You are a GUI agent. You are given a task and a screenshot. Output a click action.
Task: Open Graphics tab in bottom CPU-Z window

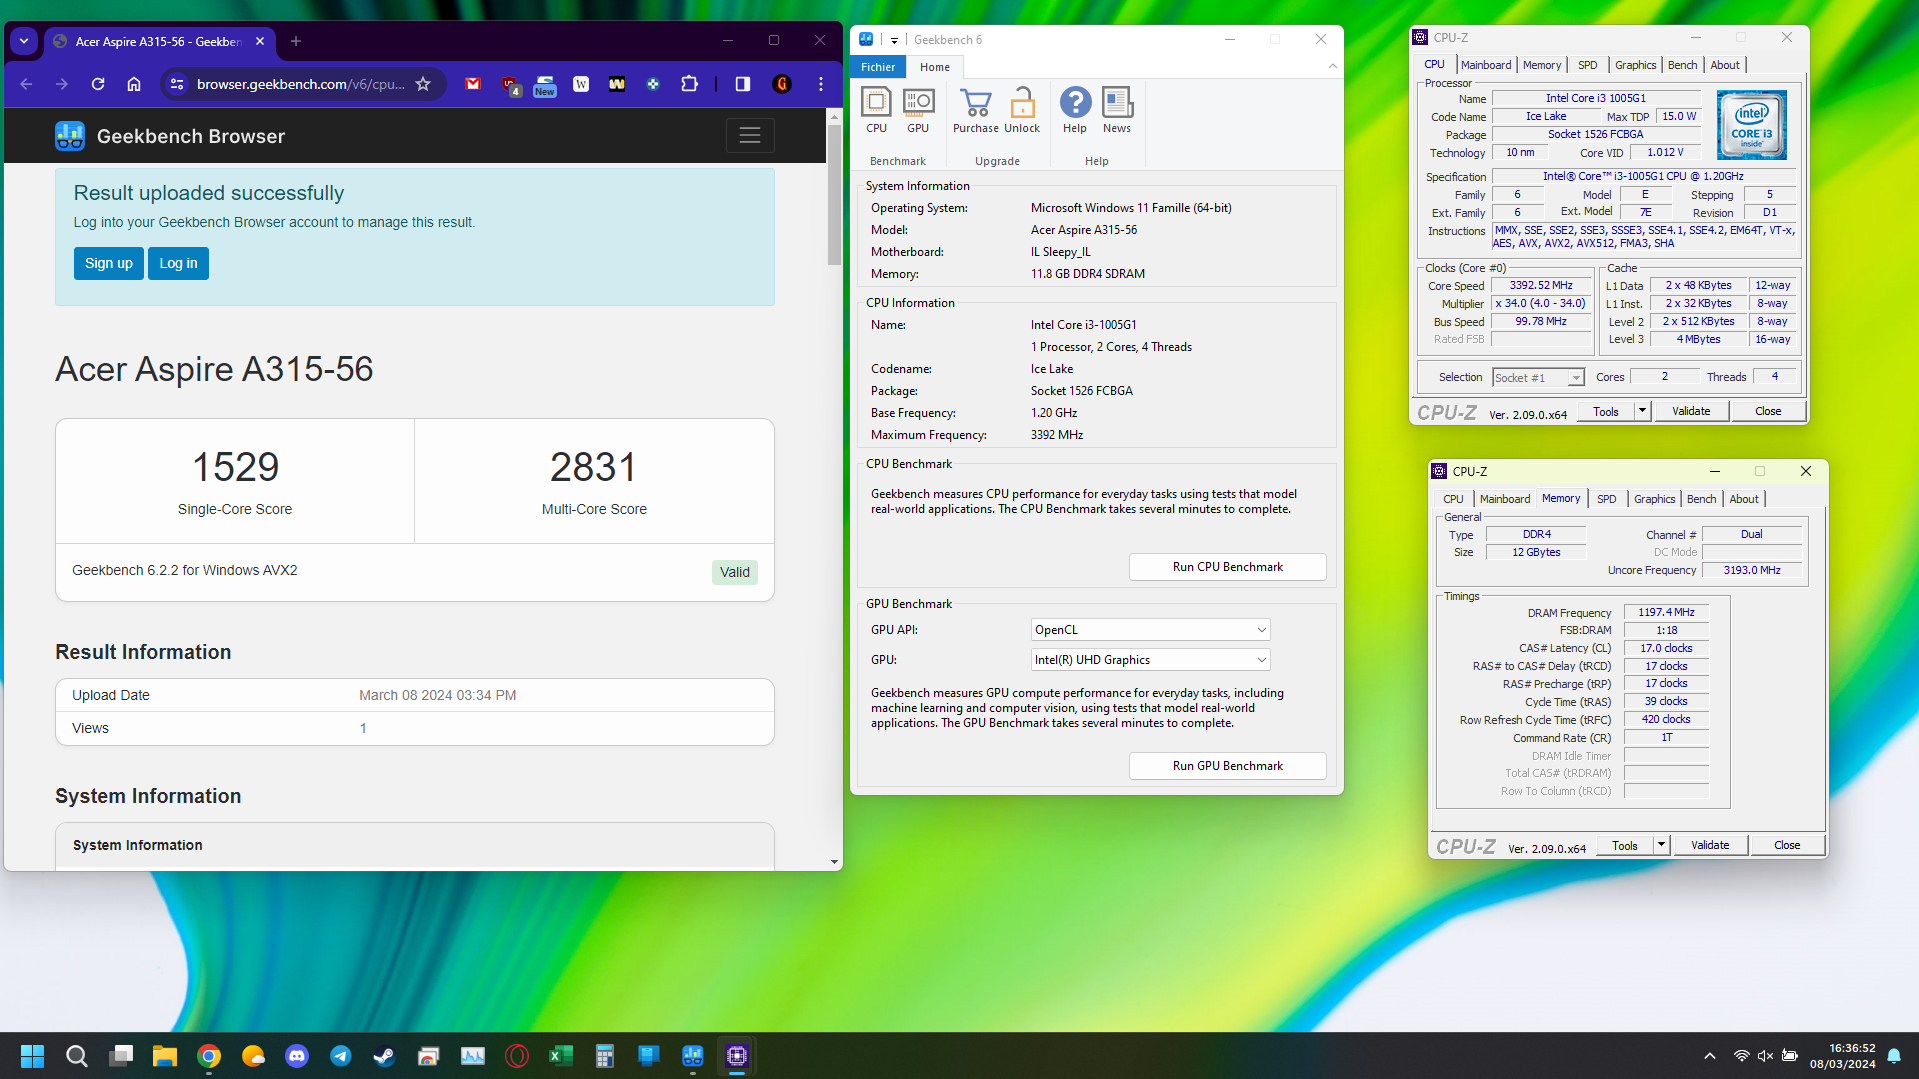click(x=1654, y=499)
